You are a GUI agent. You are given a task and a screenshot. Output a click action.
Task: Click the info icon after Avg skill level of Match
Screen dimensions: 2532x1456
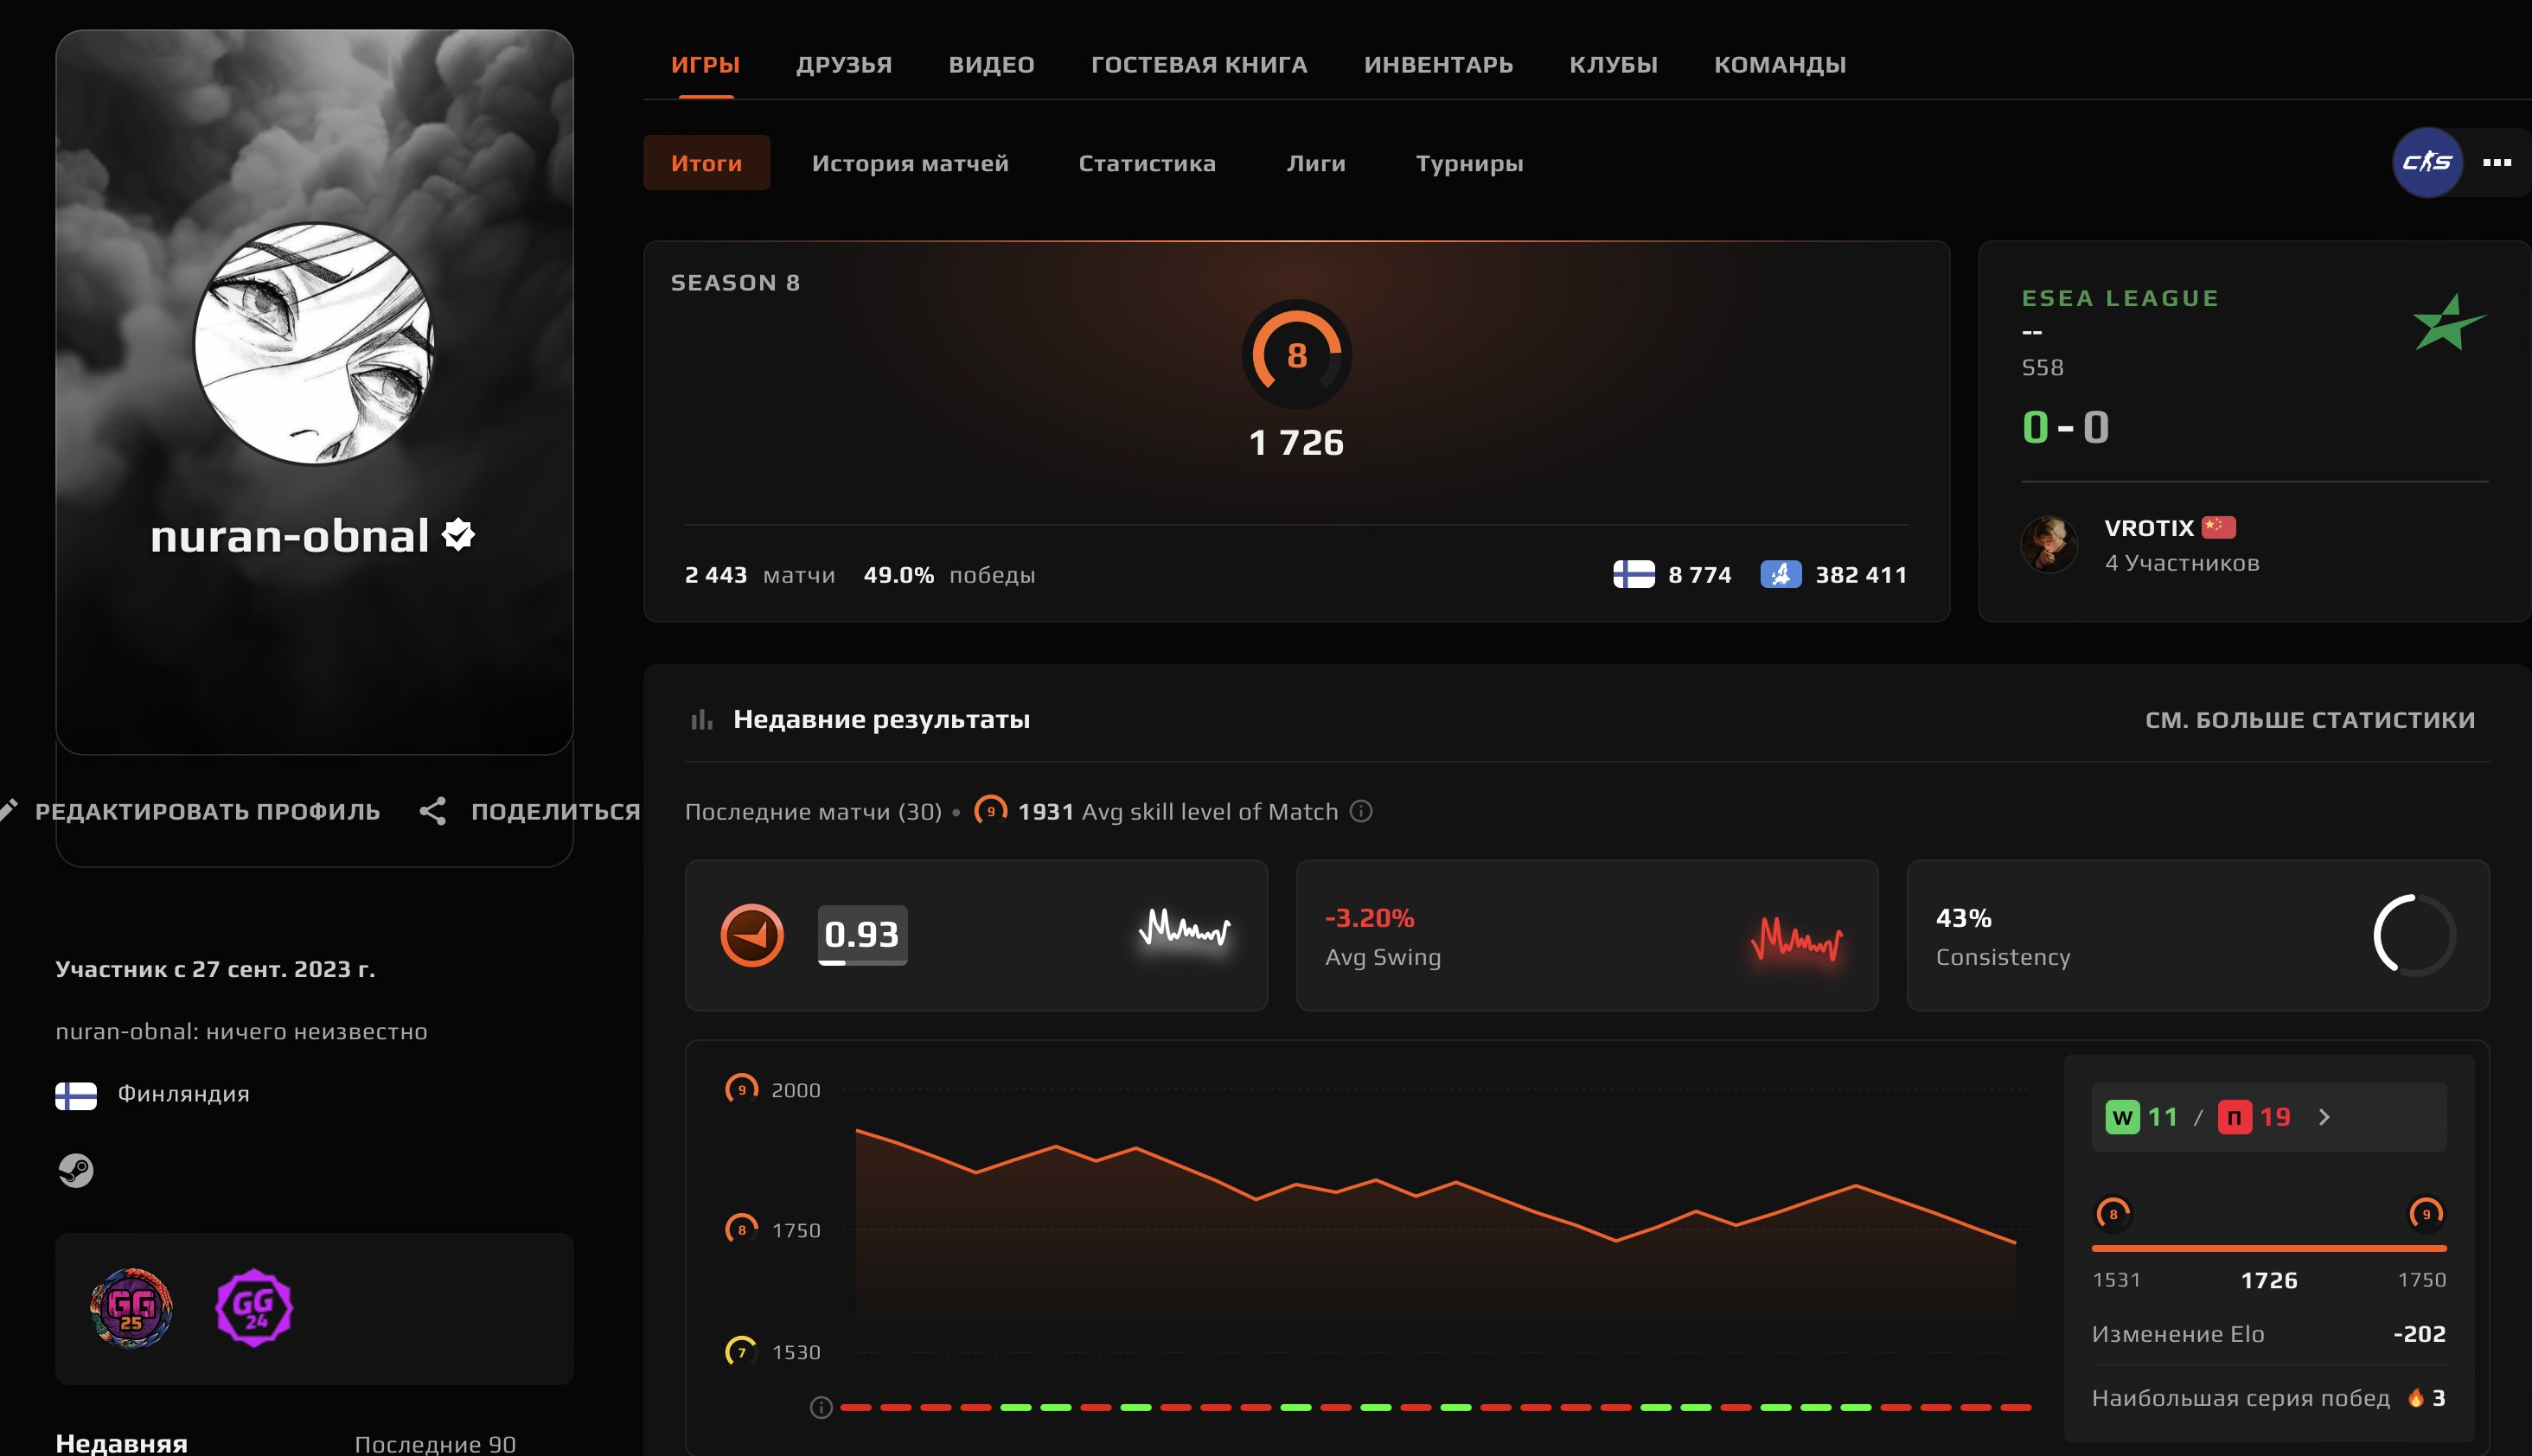[x=1361, y=811]
